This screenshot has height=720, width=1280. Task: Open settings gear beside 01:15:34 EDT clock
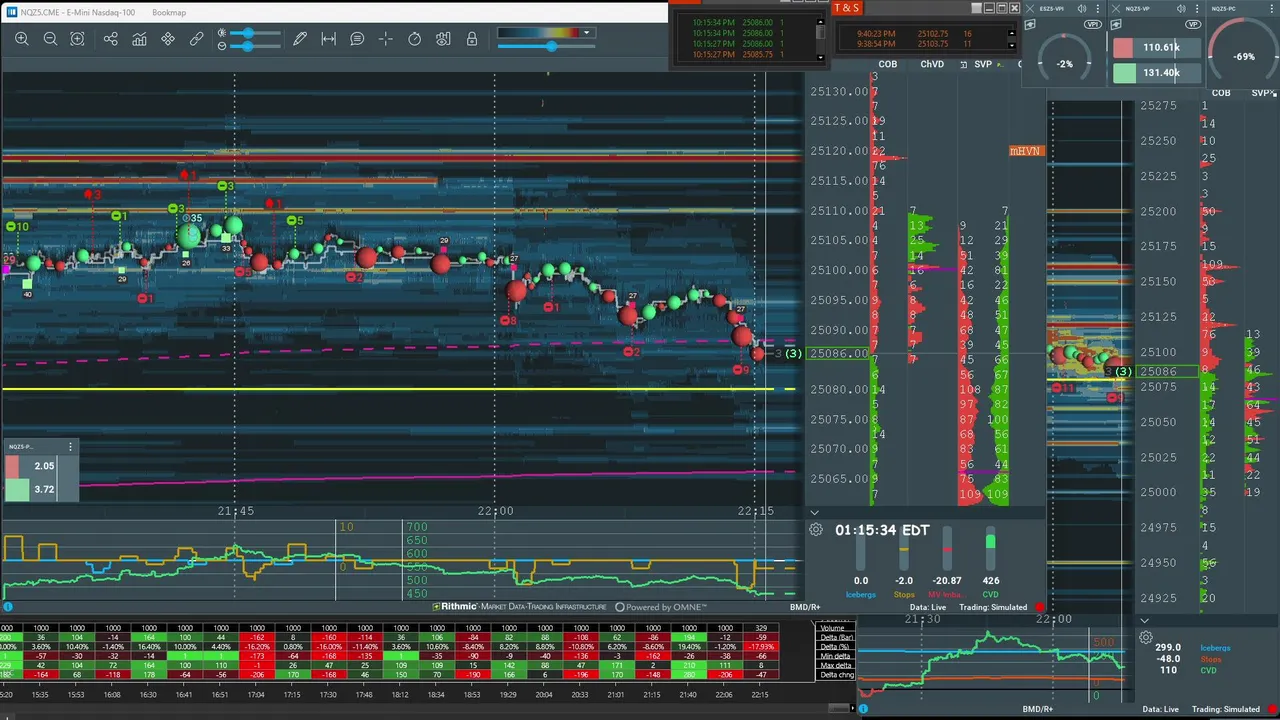816,530
